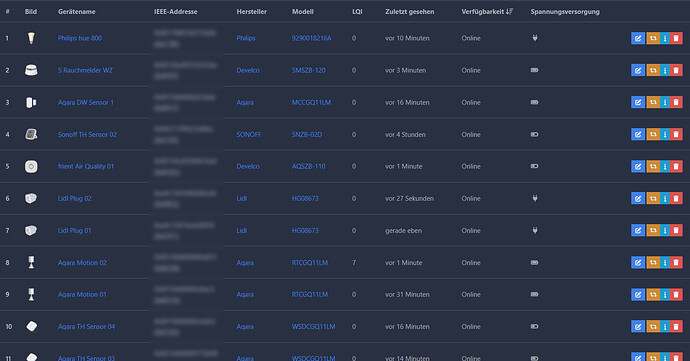Open model link SMSZB-120
The width and height of the screenshot is (690, 361).
pyautogui.click(x=308, y=70)
